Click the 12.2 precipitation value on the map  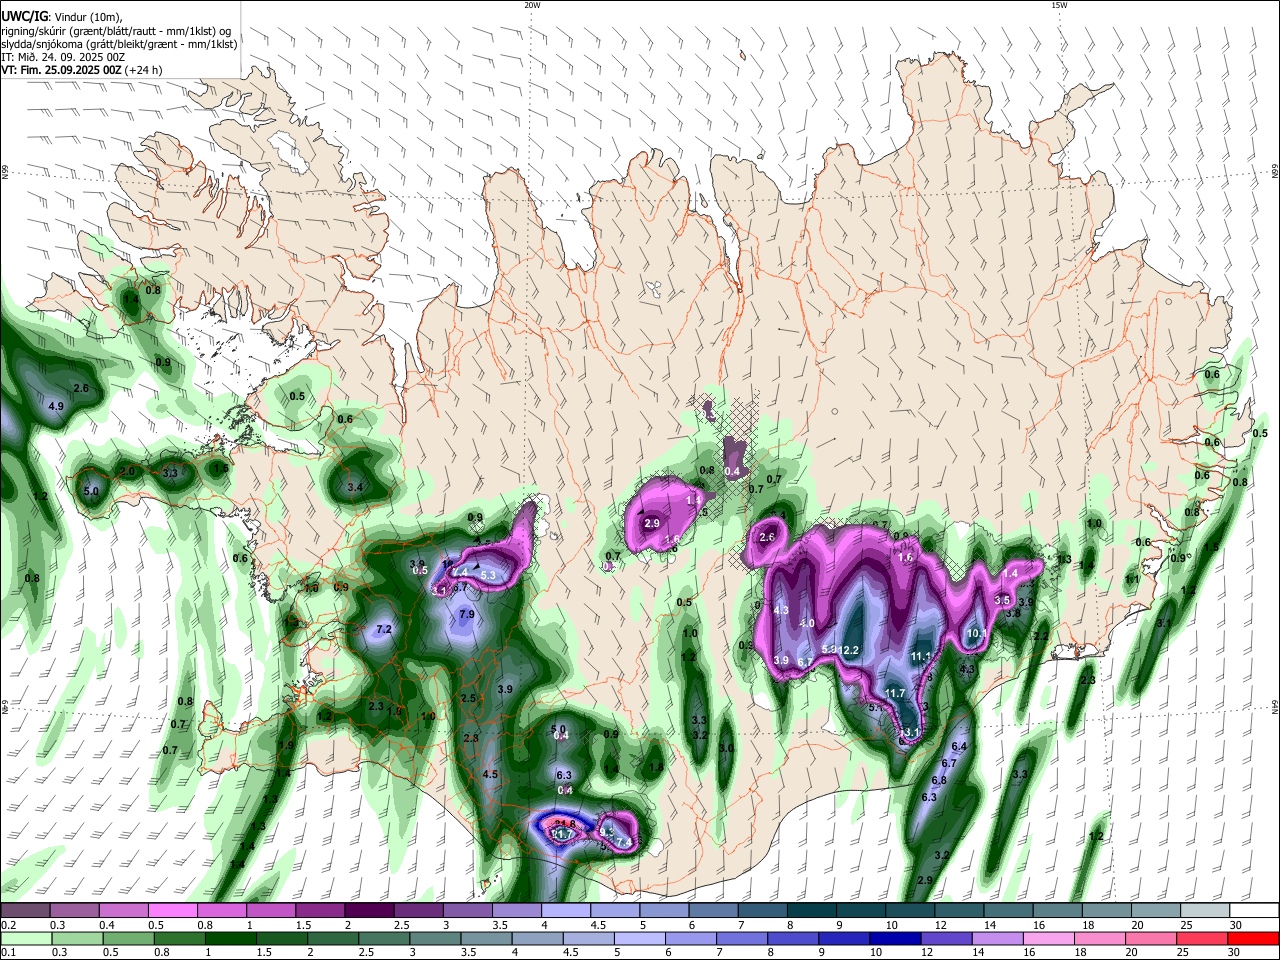tap(849, 650)
